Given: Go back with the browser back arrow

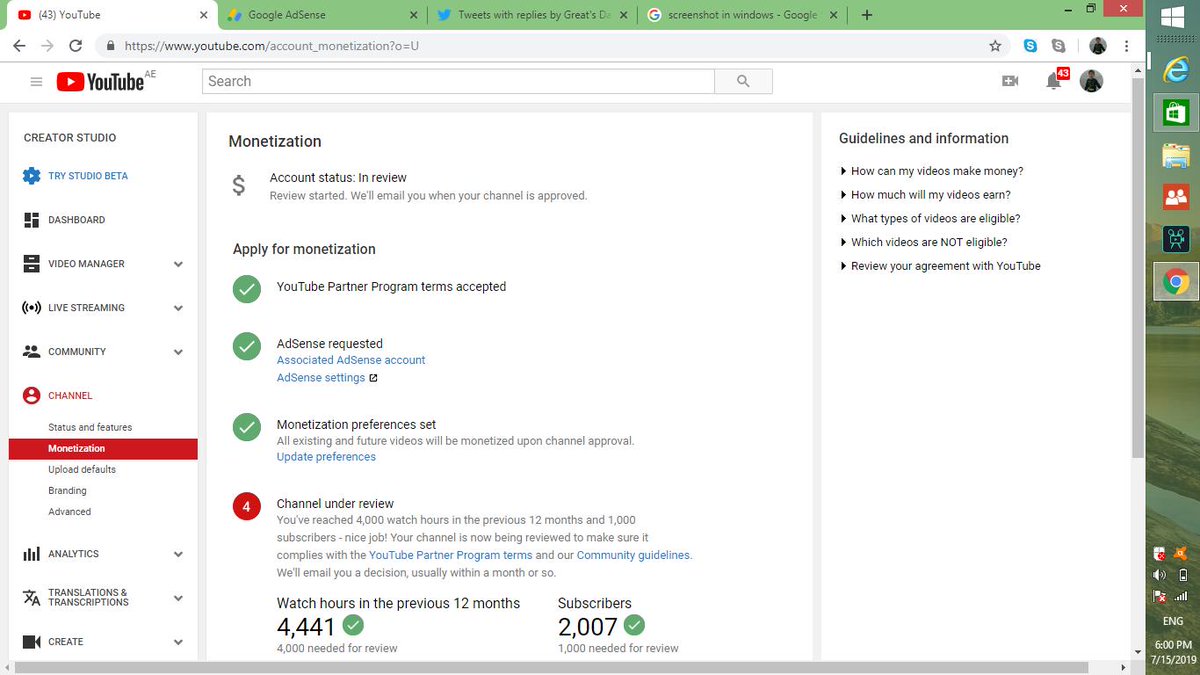Looking at the screenshot, I should 19,46.
